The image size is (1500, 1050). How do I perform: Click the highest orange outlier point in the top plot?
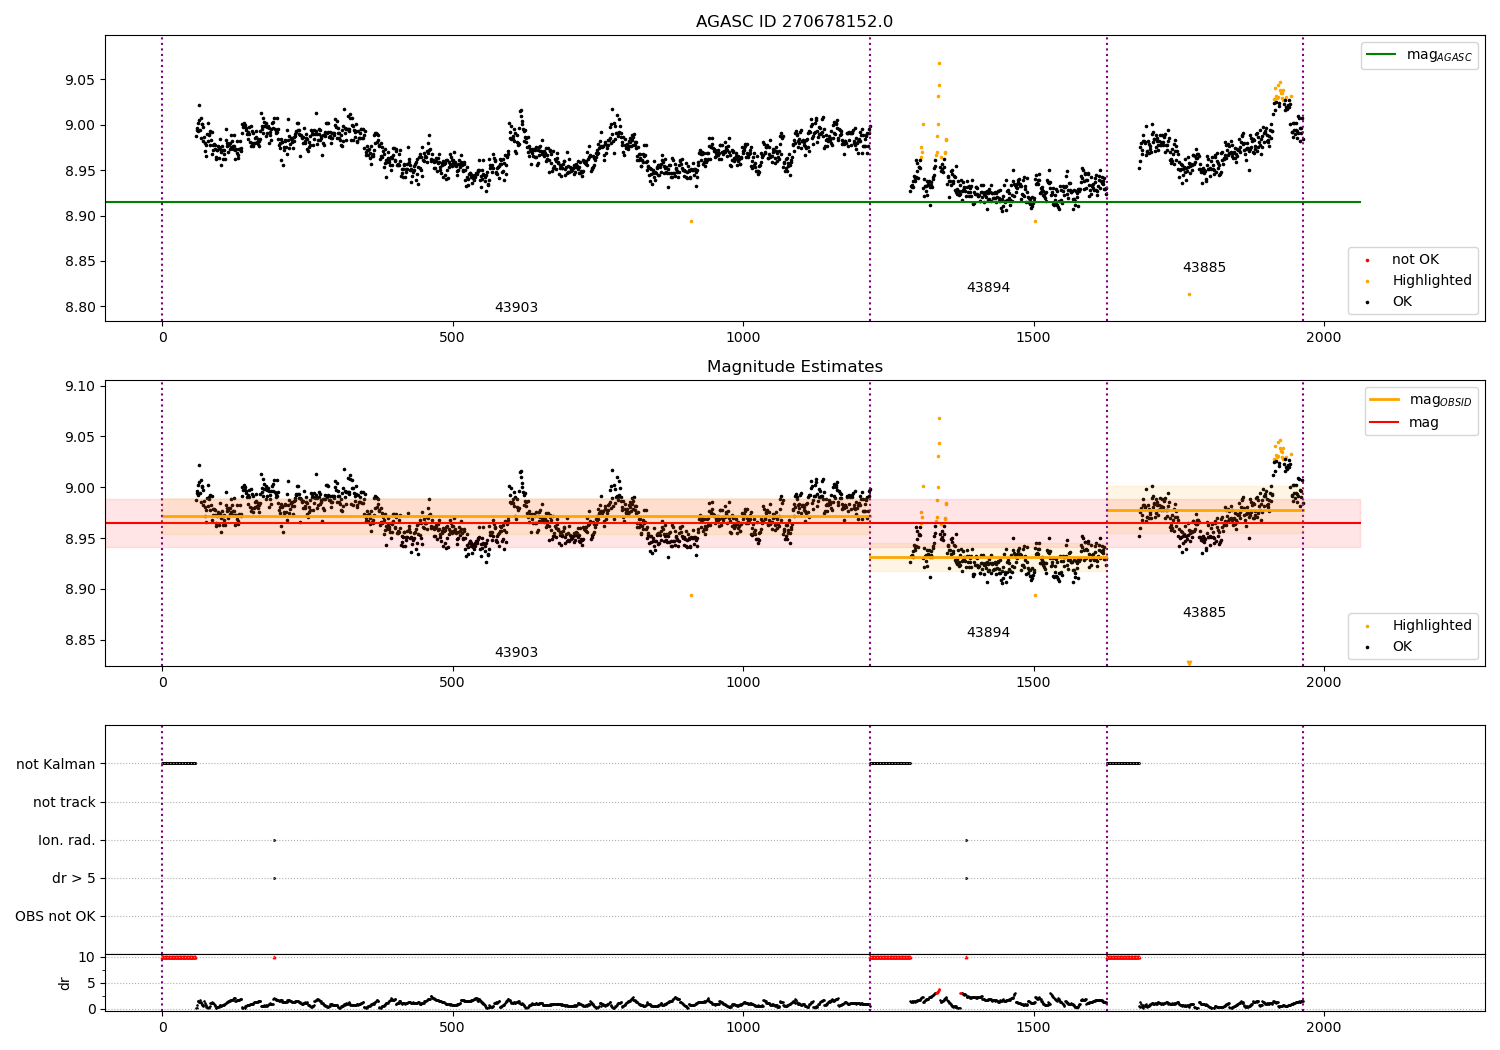pos(939,63)
